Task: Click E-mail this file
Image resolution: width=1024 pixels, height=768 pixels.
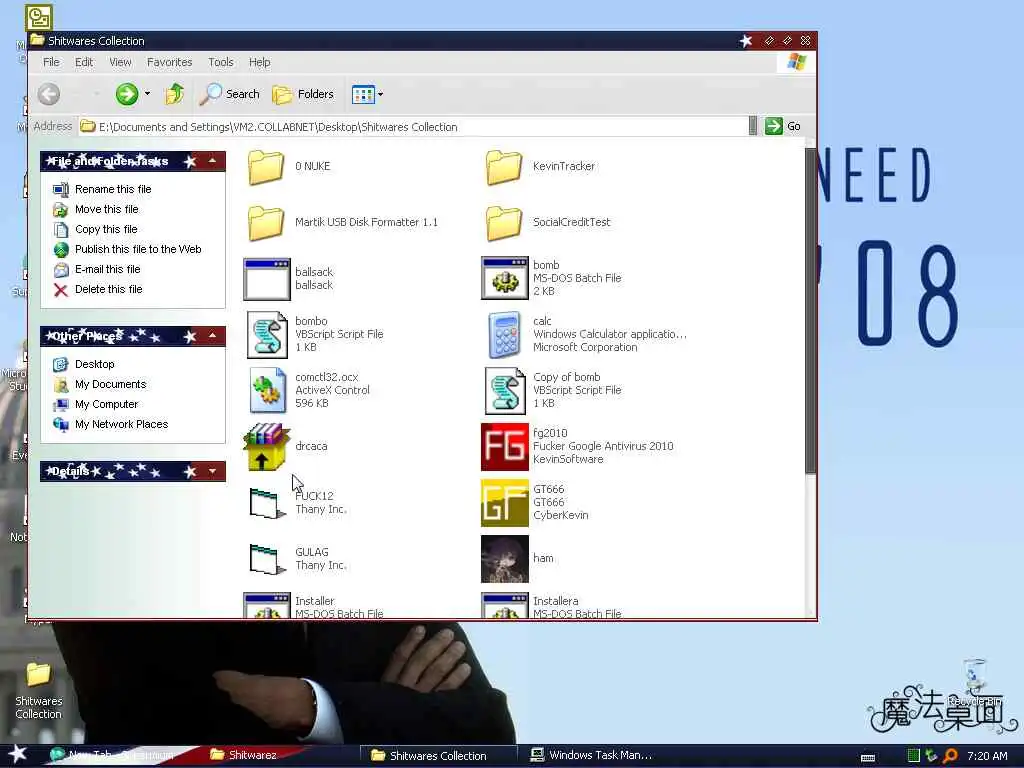Action: coord(108,269)
